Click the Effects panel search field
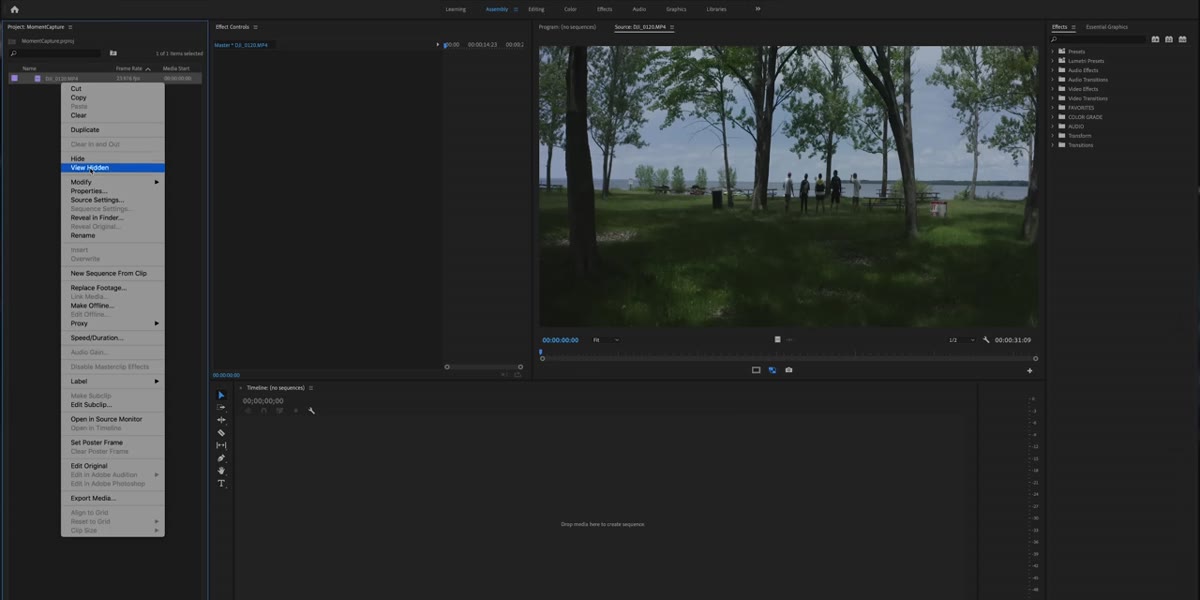 click(x=1096, y=39)
